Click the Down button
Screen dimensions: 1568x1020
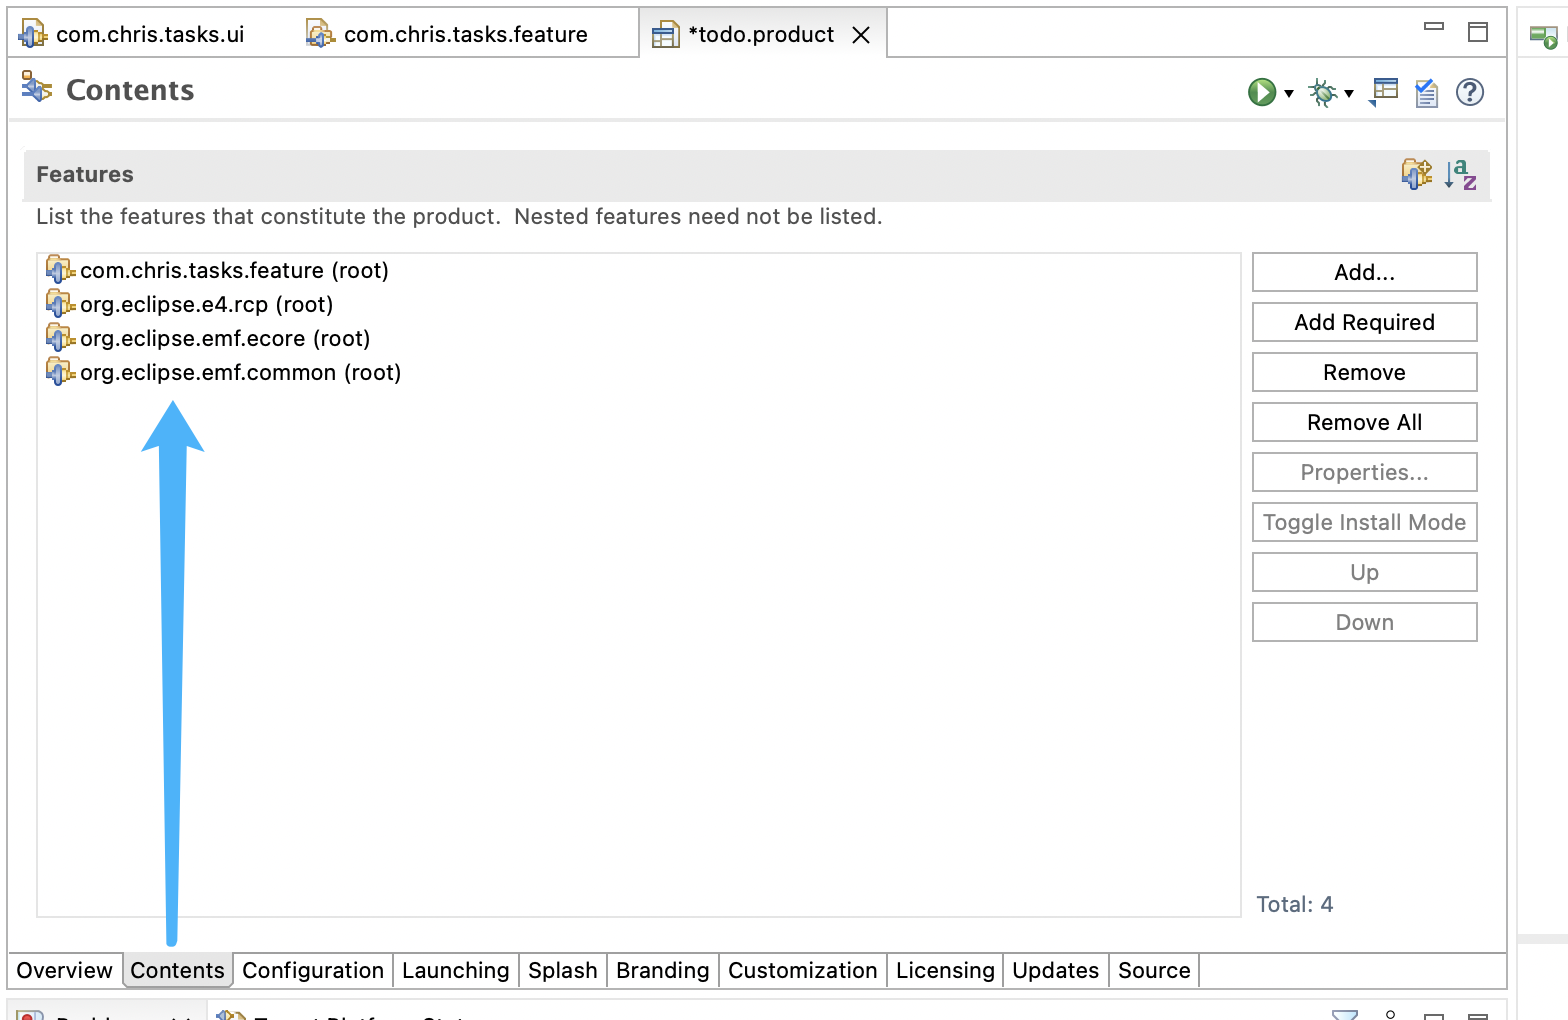pyautogui.click(x=1365, y=622)
